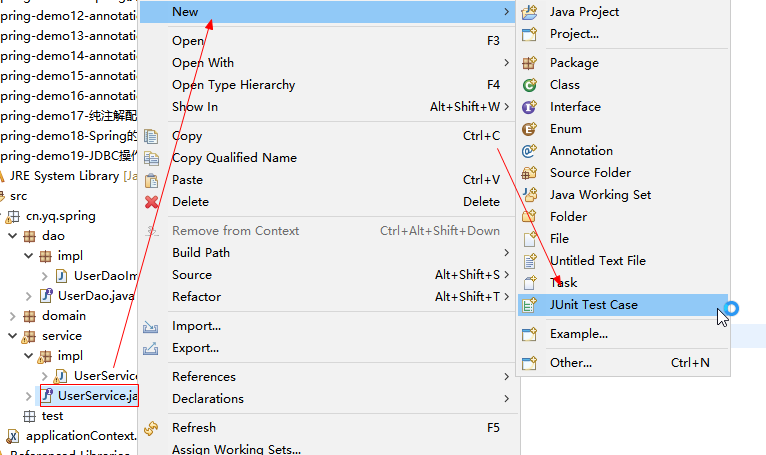
Task: Click the Untitled Text File icon
Action: [x=530, y=261]
